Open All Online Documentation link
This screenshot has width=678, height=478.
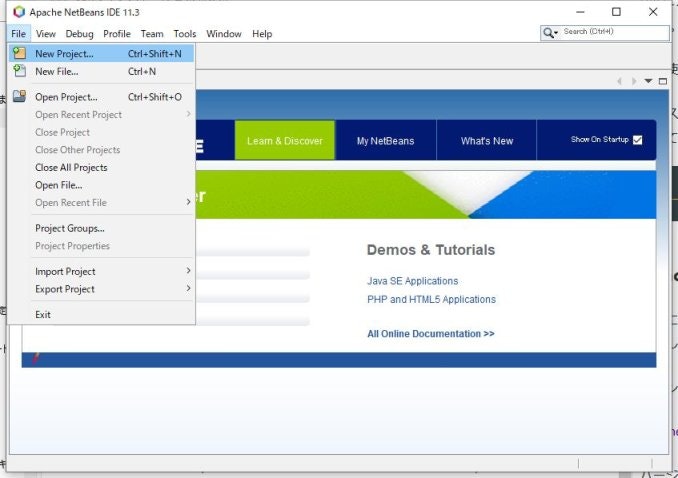431,334
